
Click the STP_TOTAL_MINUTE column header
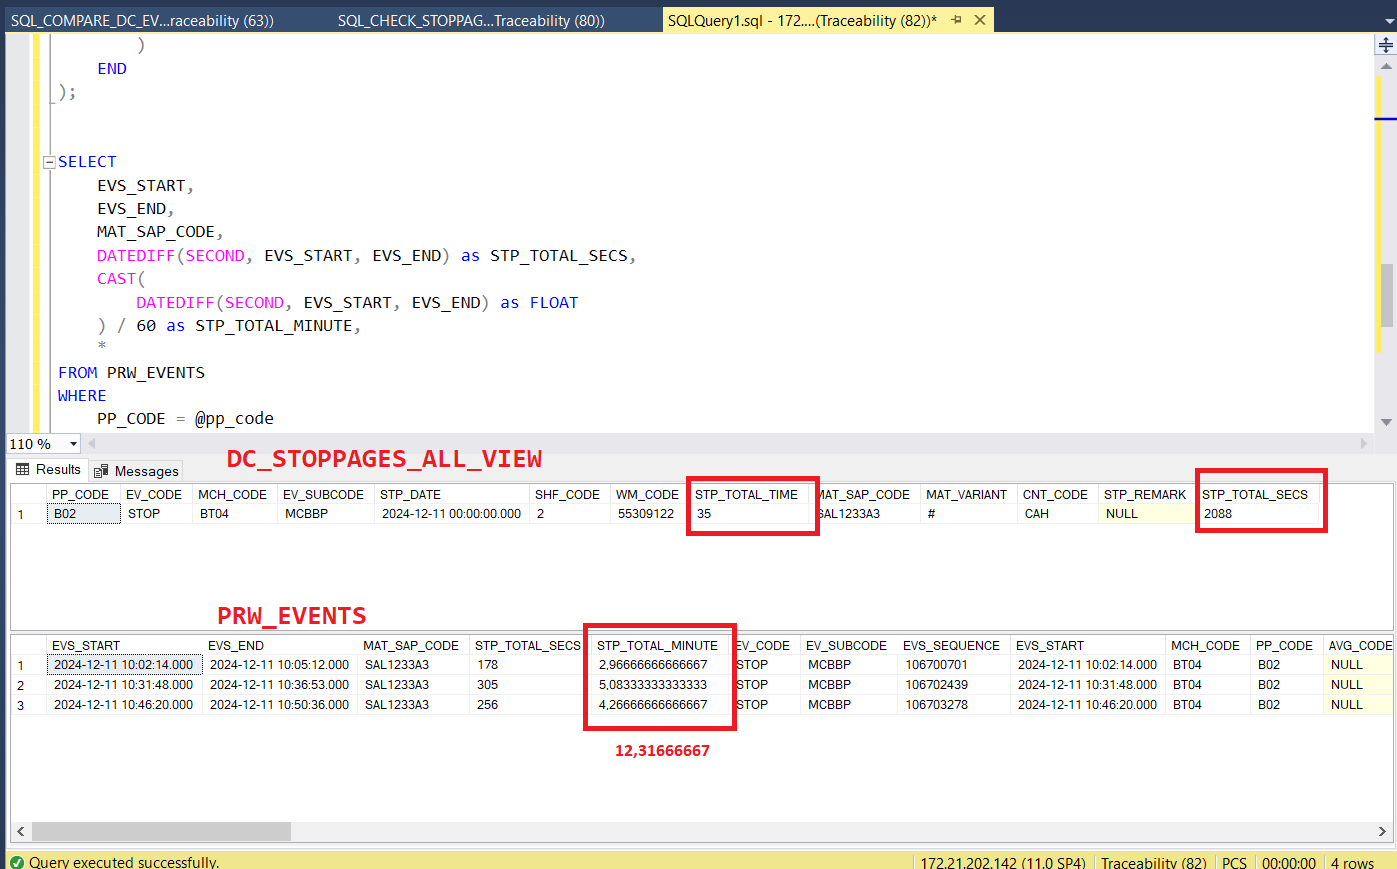657,646
